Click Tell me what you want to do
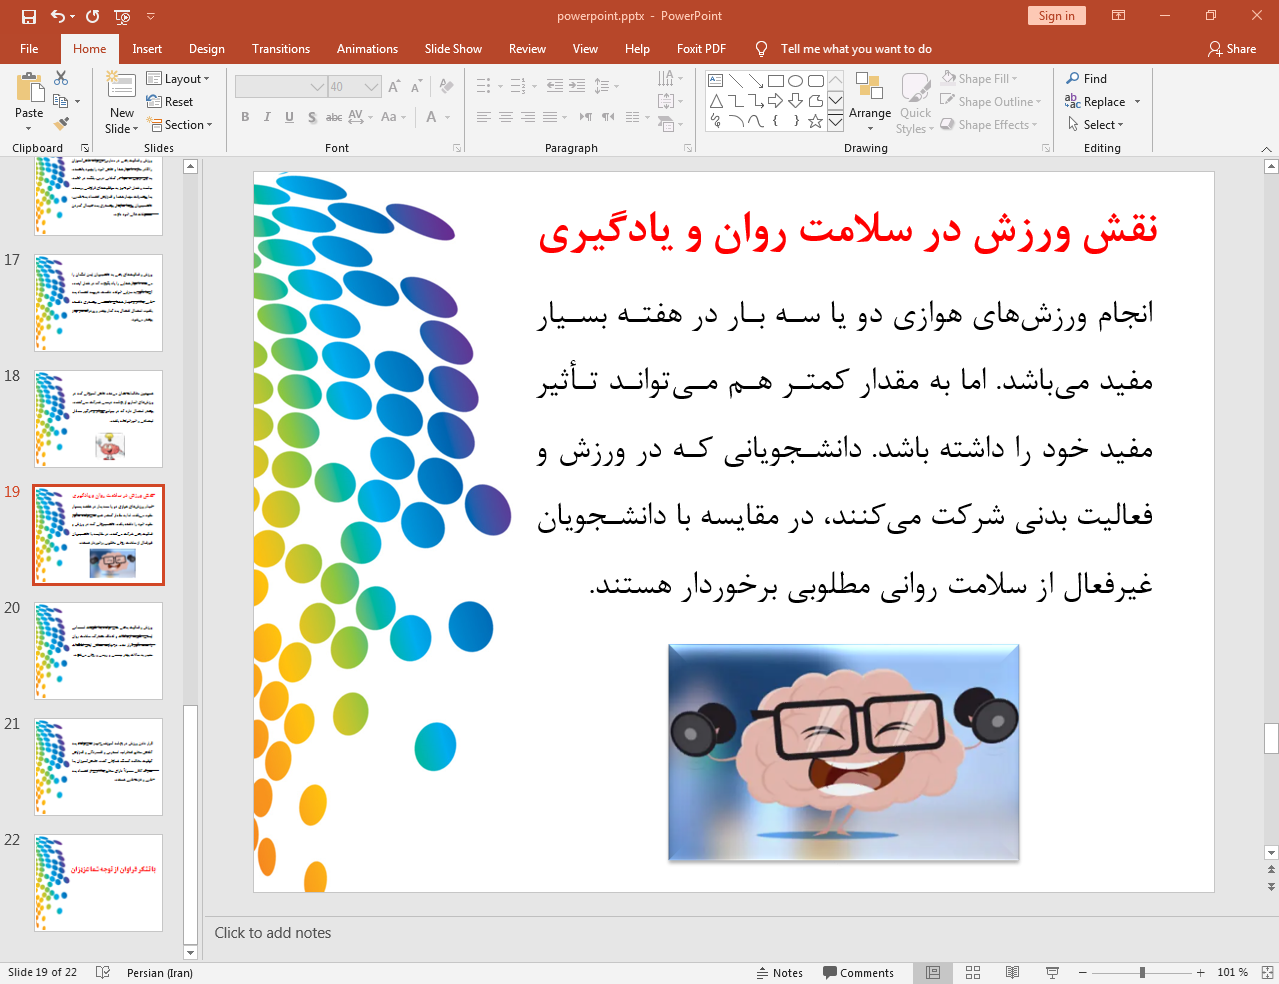Image resolution: width=1279 pixels, height=984 pixels. click(856, 49)
